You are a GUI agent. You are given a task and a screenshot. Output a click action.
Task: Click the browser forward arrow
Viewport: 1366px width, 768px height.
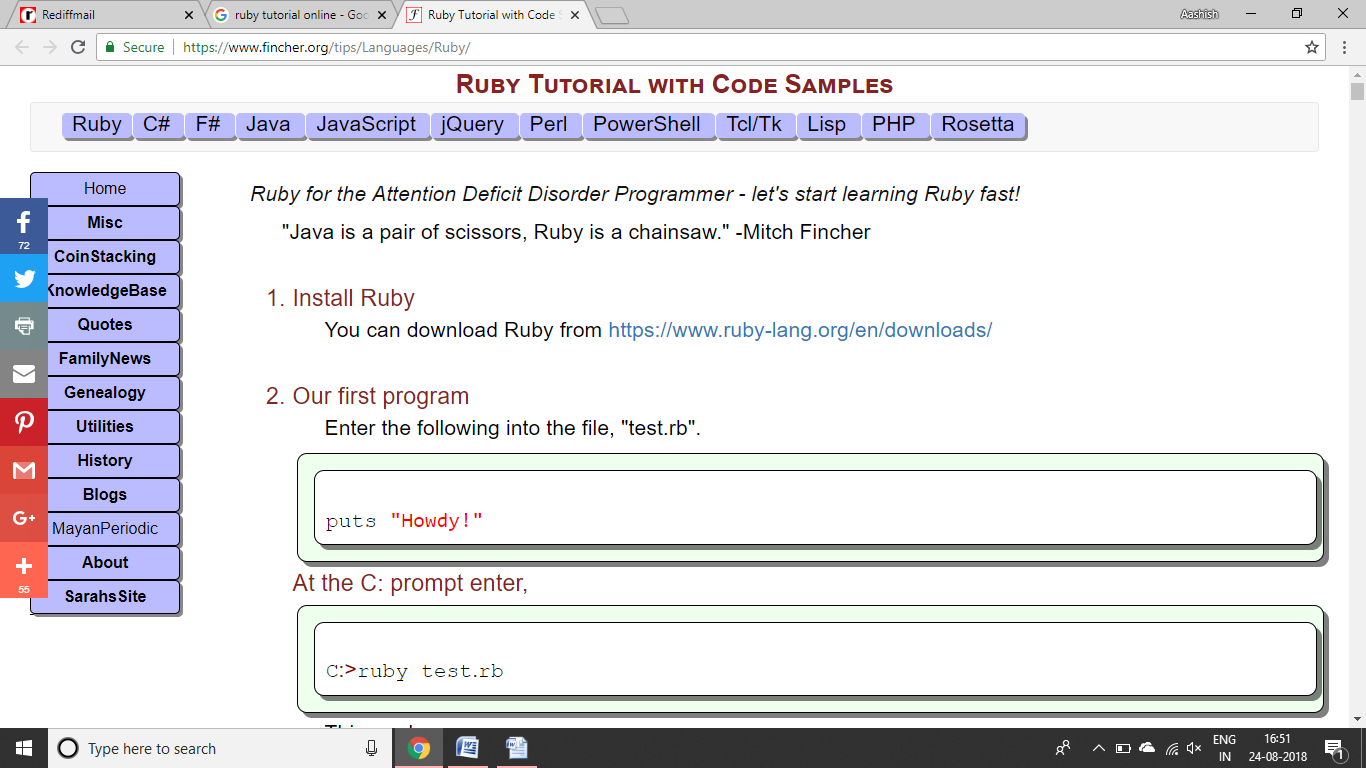pos(50,47)
